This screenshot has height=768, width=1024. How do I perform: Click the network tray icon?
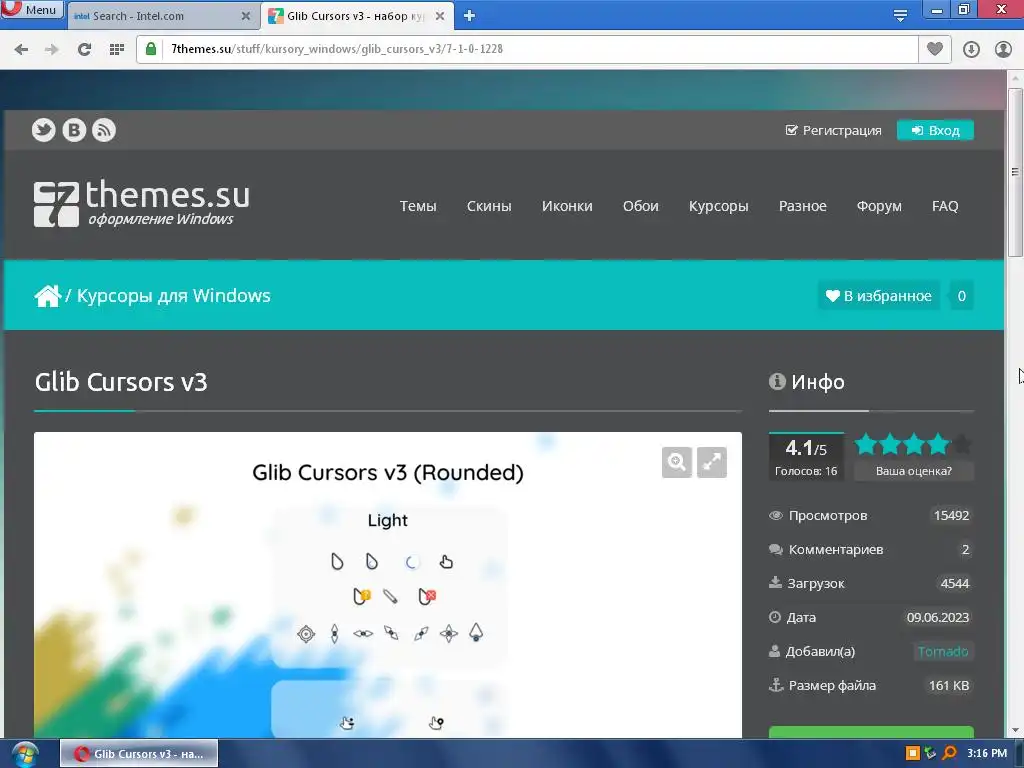931,754
